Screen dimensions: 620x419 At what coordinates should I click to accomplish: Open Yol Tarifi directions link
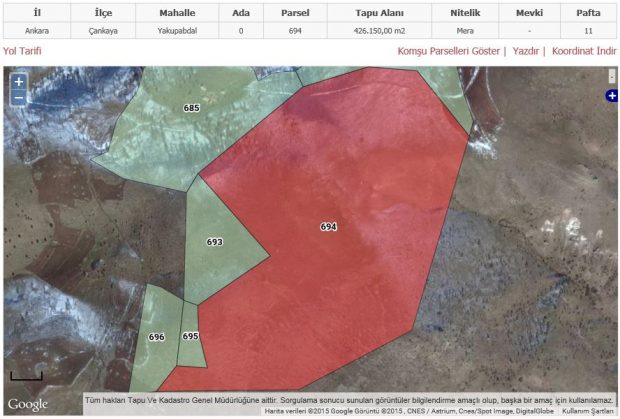point(23,50)
